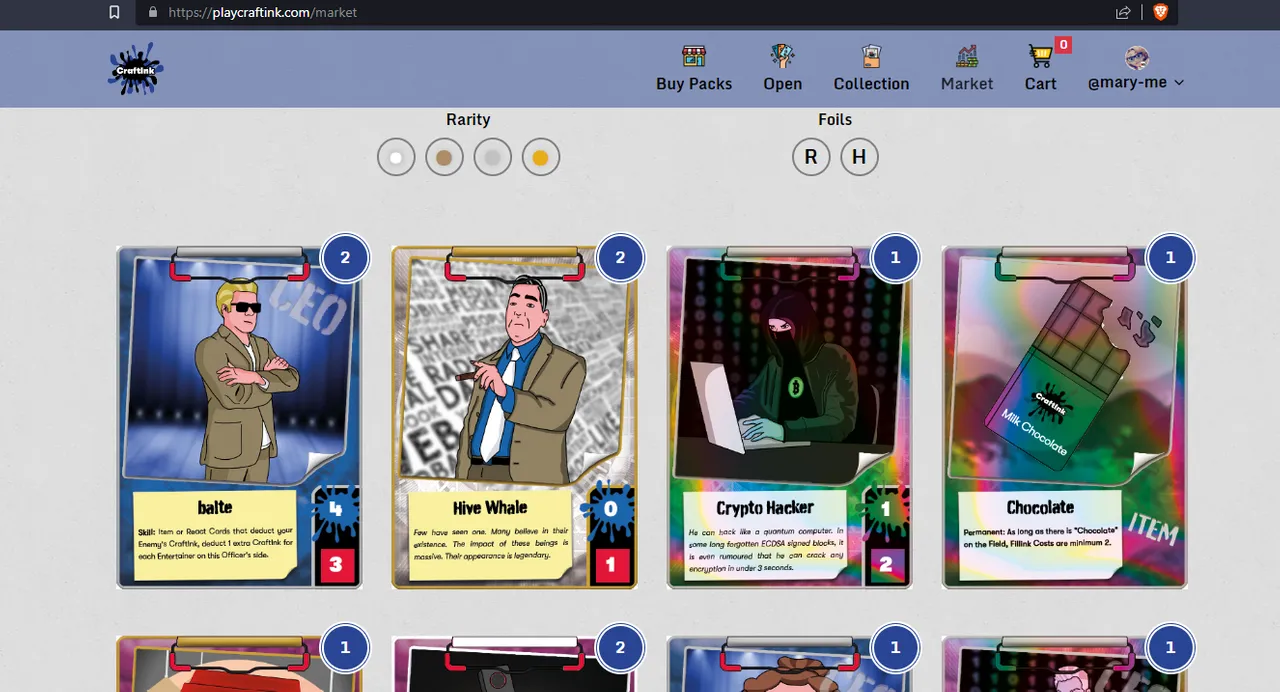Select the Collection menu label
1280x692 pixels.
click(x=871, y=84)
